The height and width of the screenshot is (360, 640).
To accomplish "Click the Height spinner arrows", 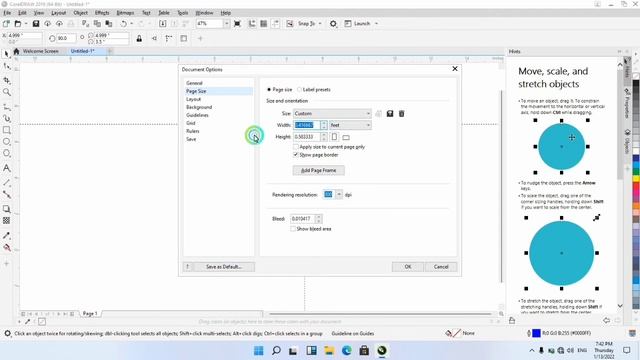I will (324, 137).
